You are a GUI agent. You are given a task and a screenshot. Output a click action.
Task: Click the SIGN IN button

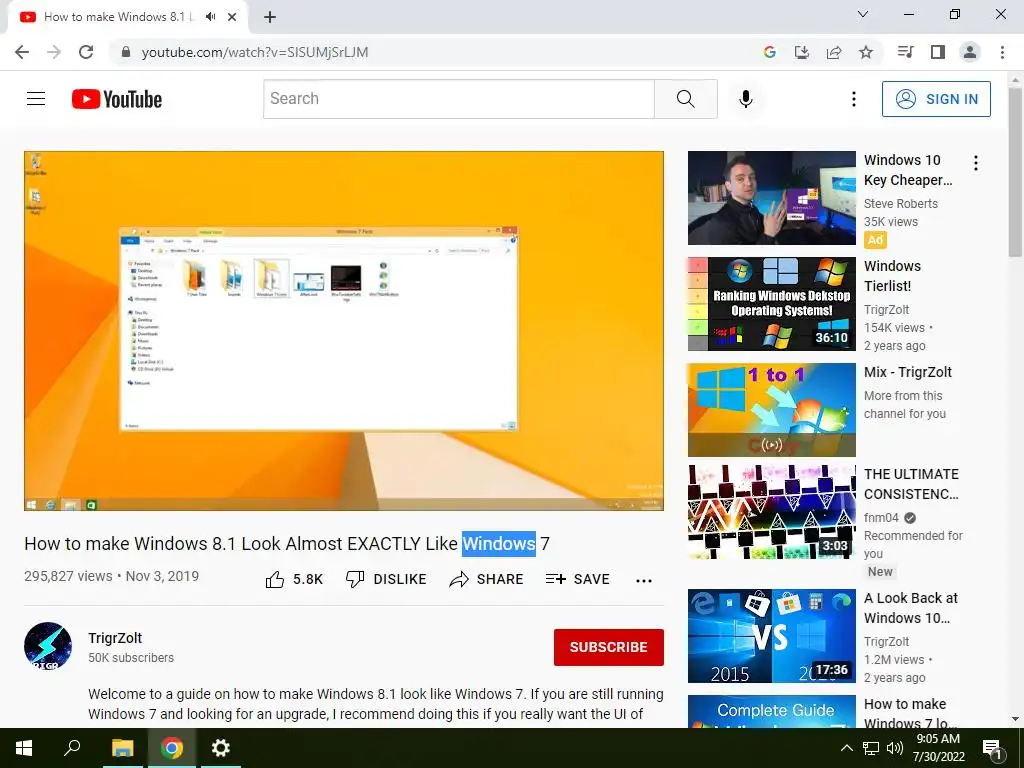point(936,99)
